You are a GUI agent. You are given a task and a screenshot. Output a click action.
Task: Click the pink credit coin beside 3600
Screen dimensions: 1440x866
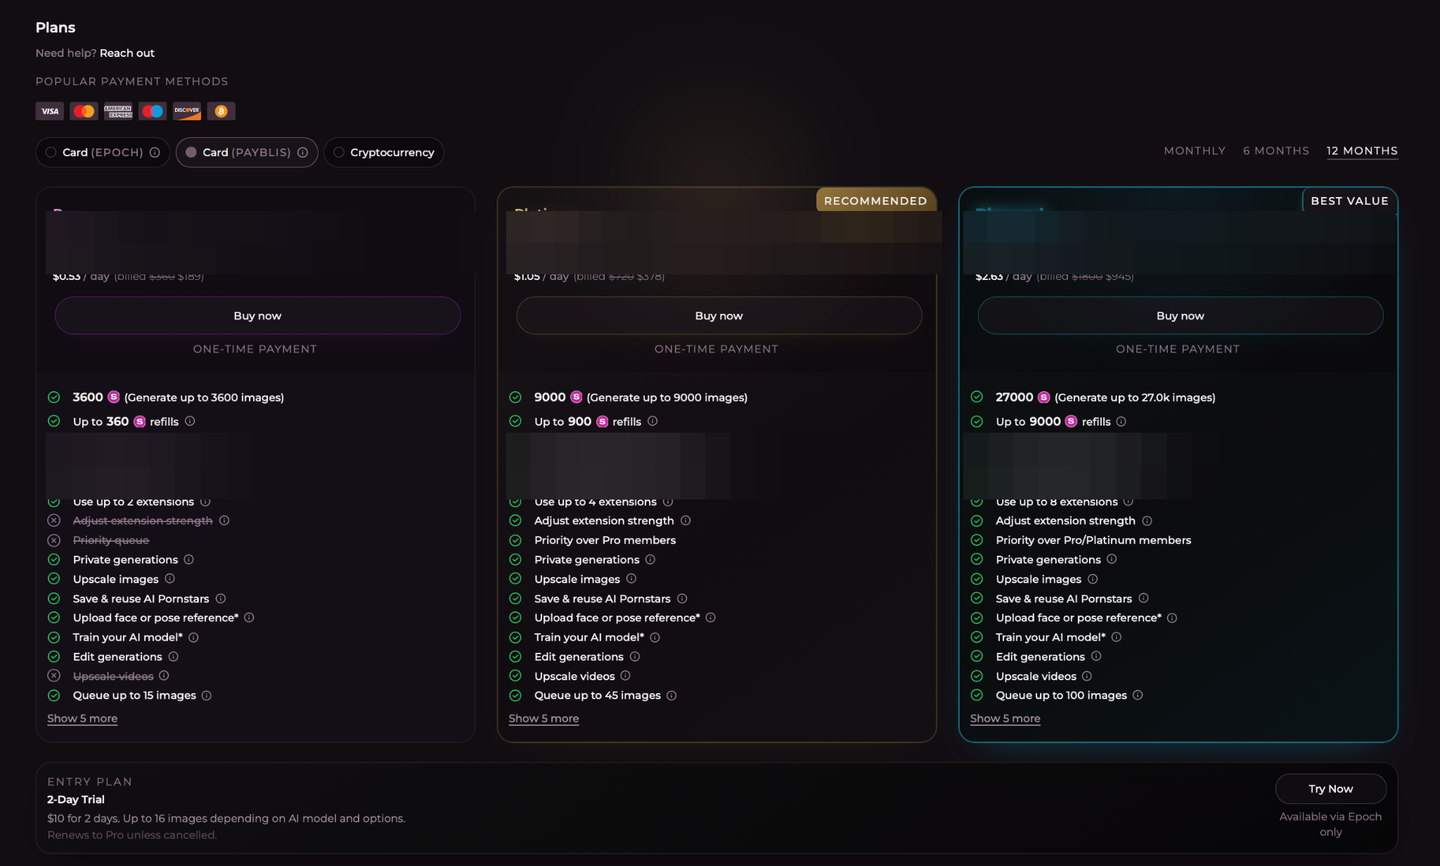click(x=114, y=397)
